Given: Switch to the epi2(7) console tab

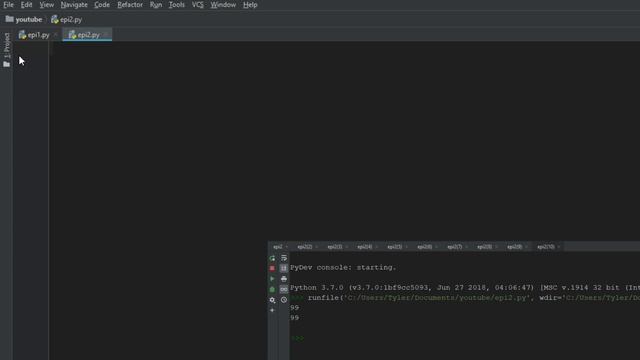Looking at the screenshot, I should tap(455, 247).
